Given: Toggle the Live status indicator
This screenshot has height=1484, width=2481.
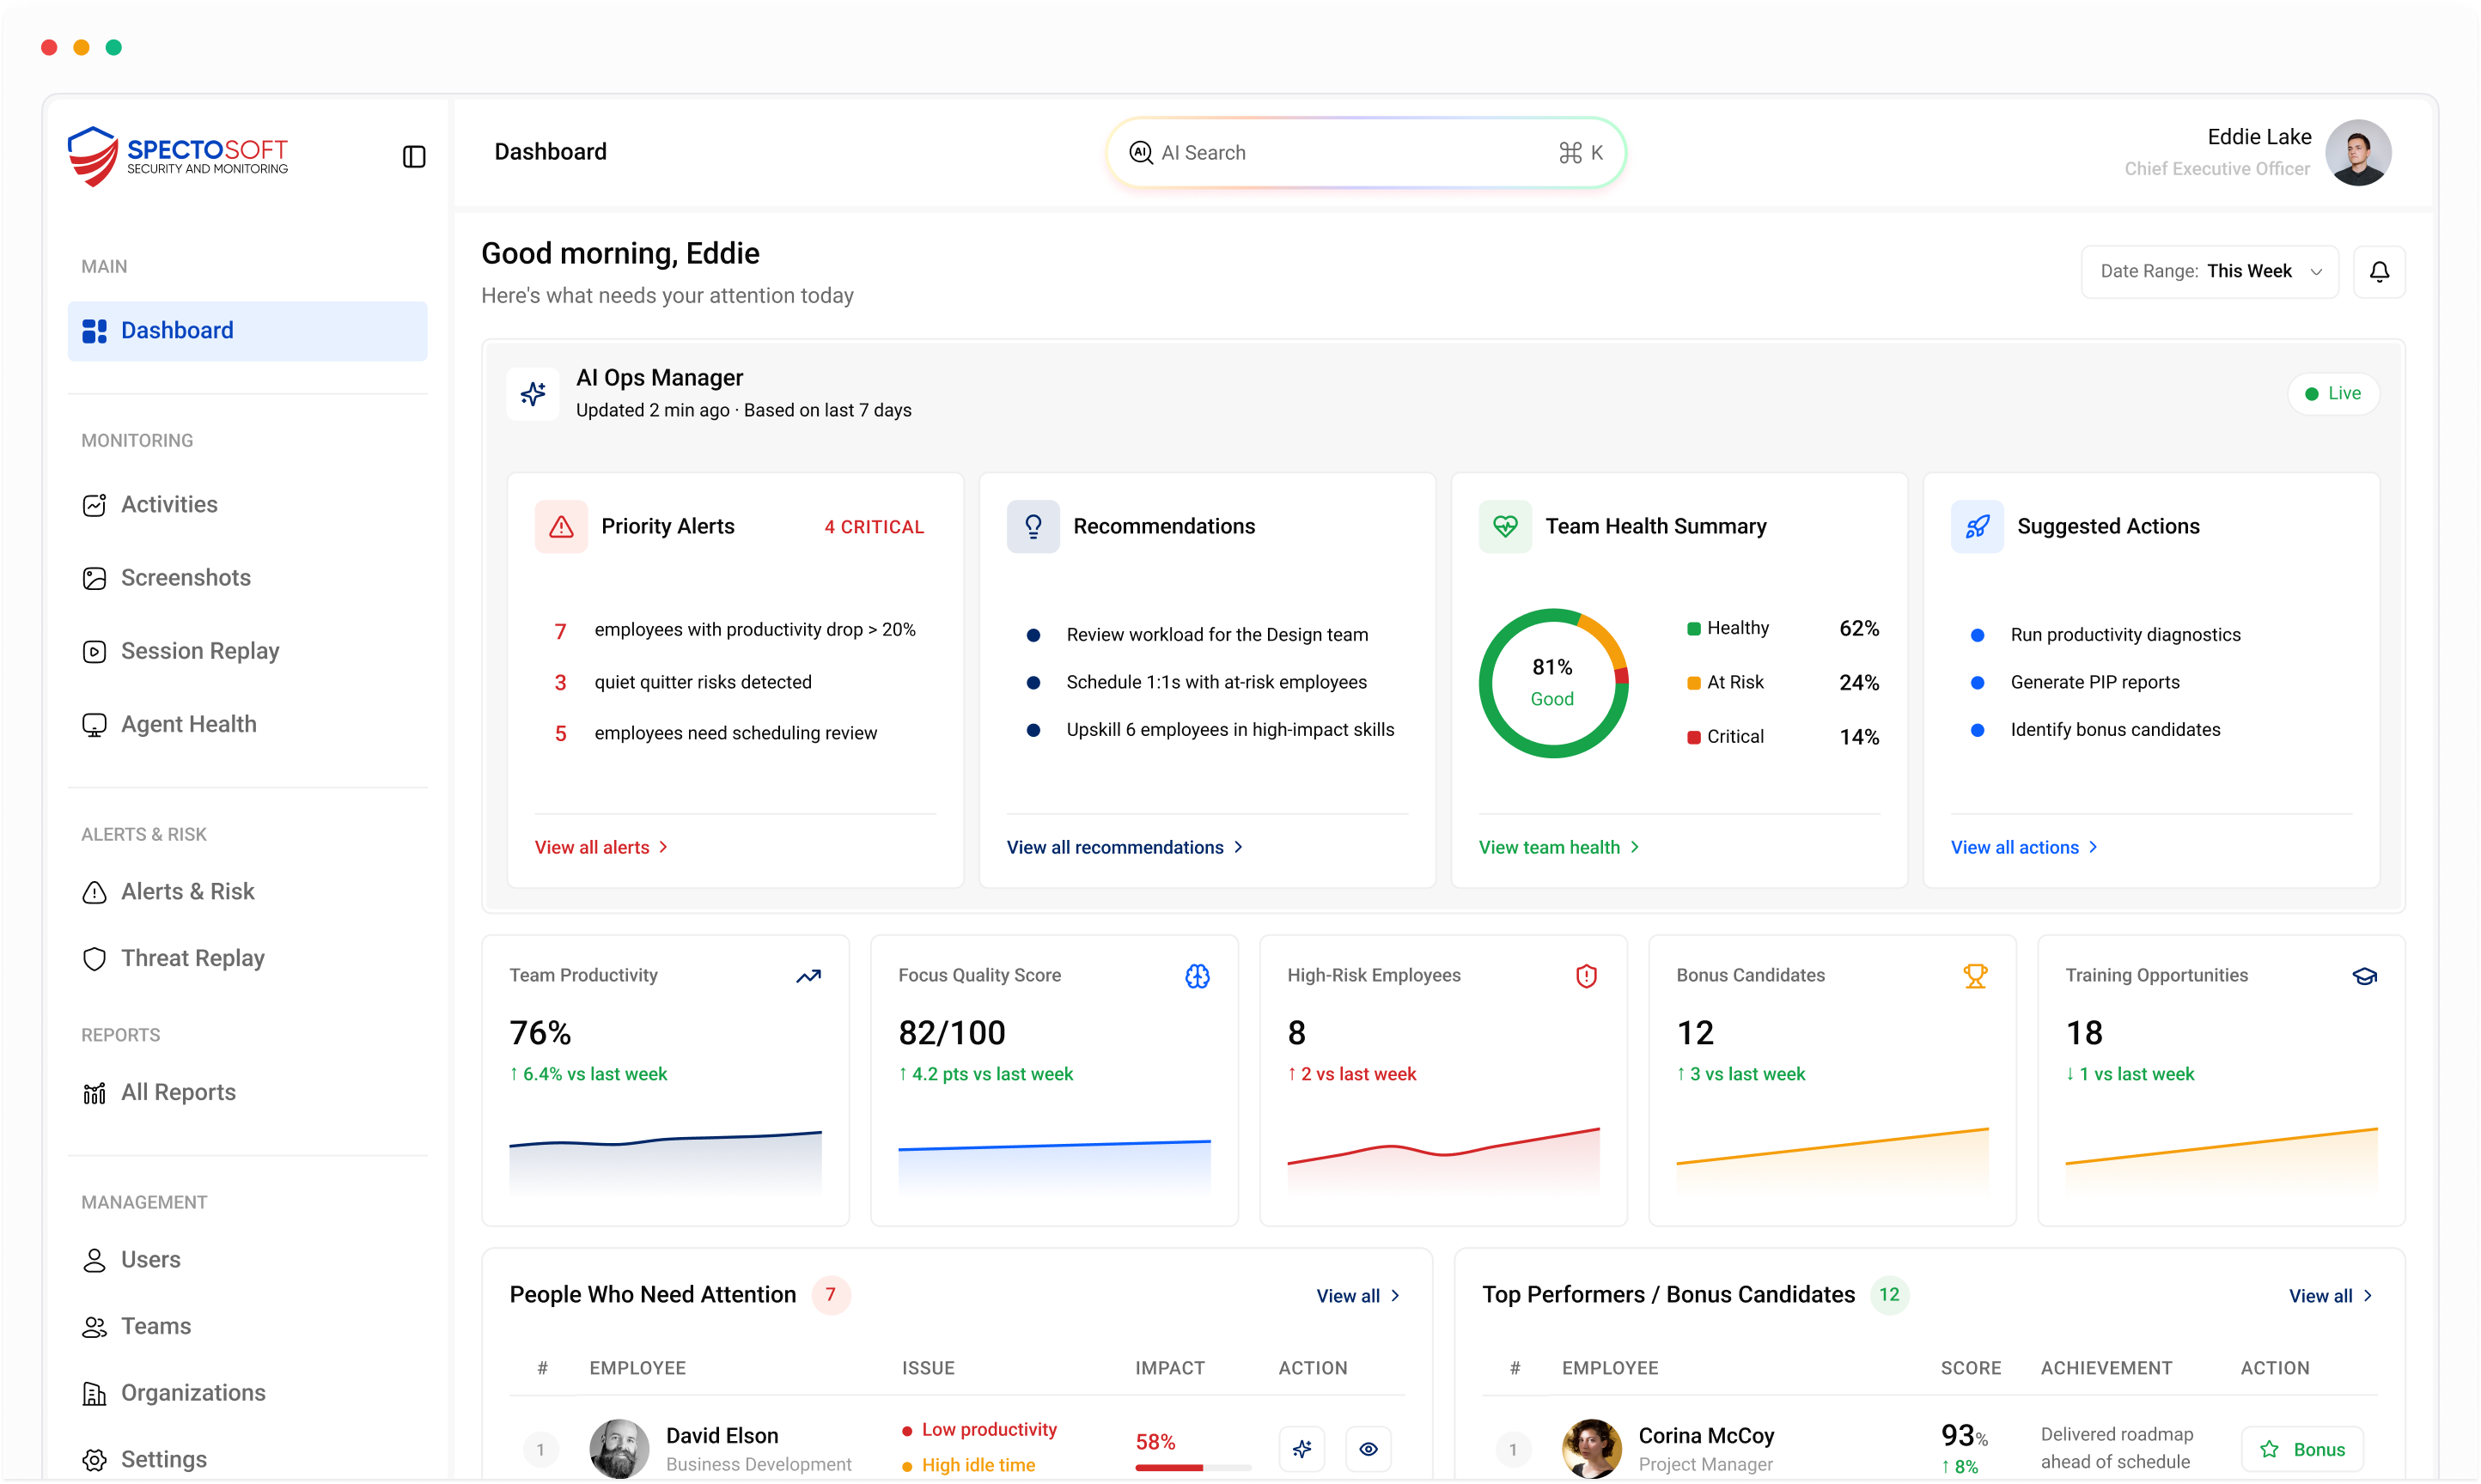Looking at the screenshot, I should click(2332, 393).
